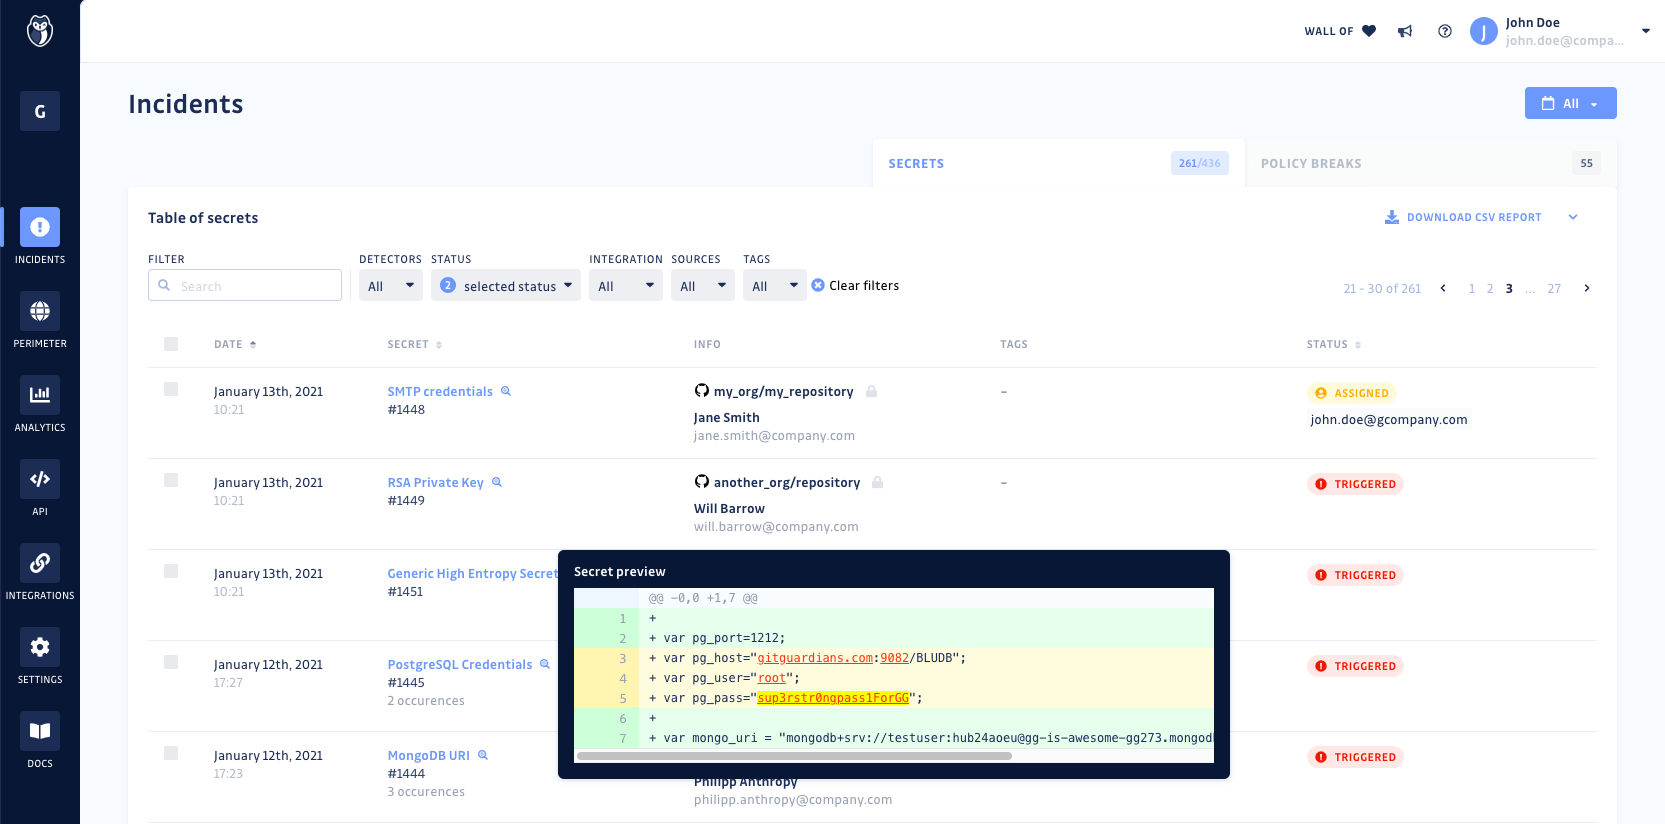Select all rows header checkbox
1665x824 pixels.
tap(171, 344)
